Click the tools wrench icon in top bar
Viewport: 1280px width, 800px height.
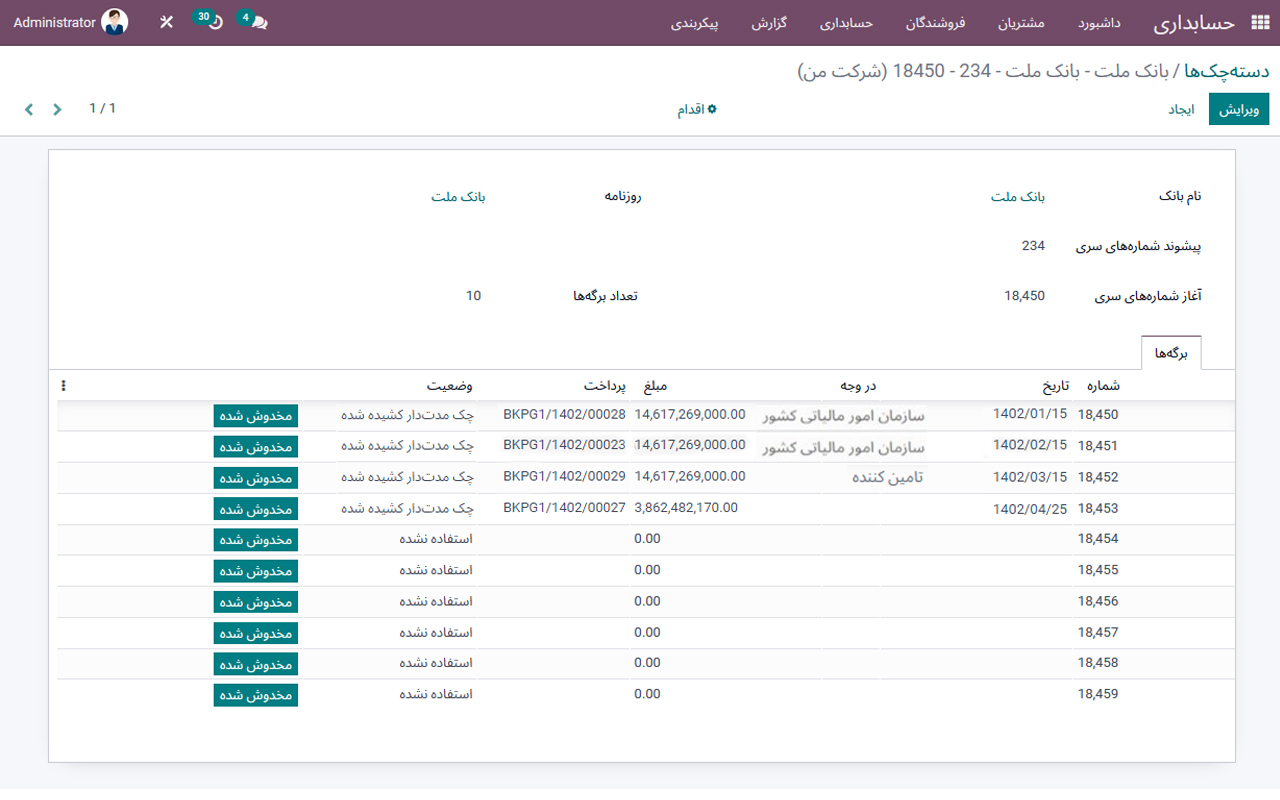166,21
